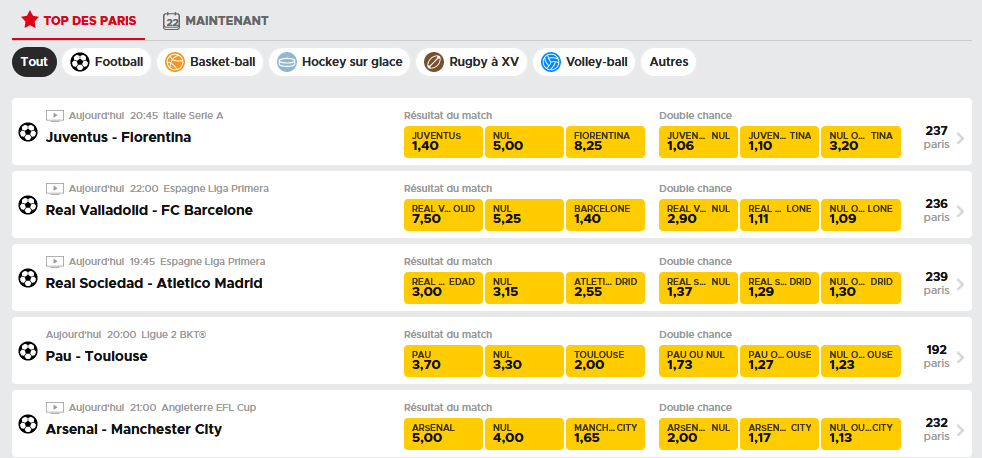This screenshot has height=458, width=982.
Task: Select Nul odds 3,15 for Real Sociedad match
Action: click(x=524, y=288)
